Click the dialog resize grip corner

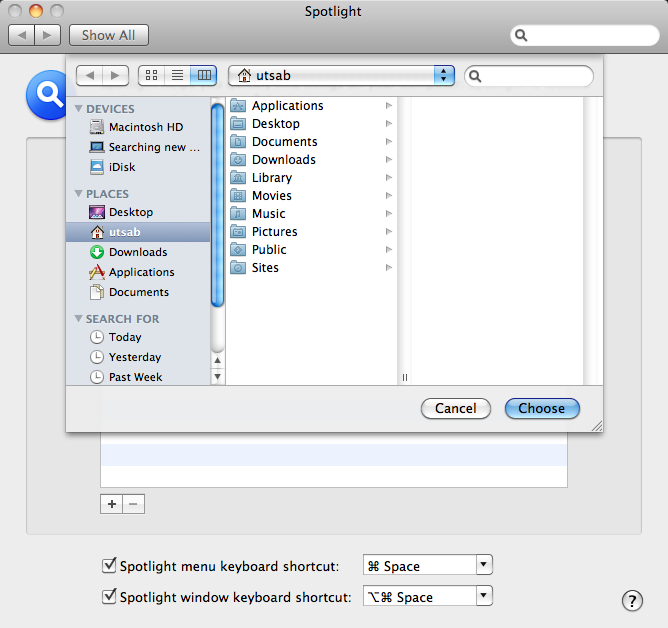(x=597, y=426)
